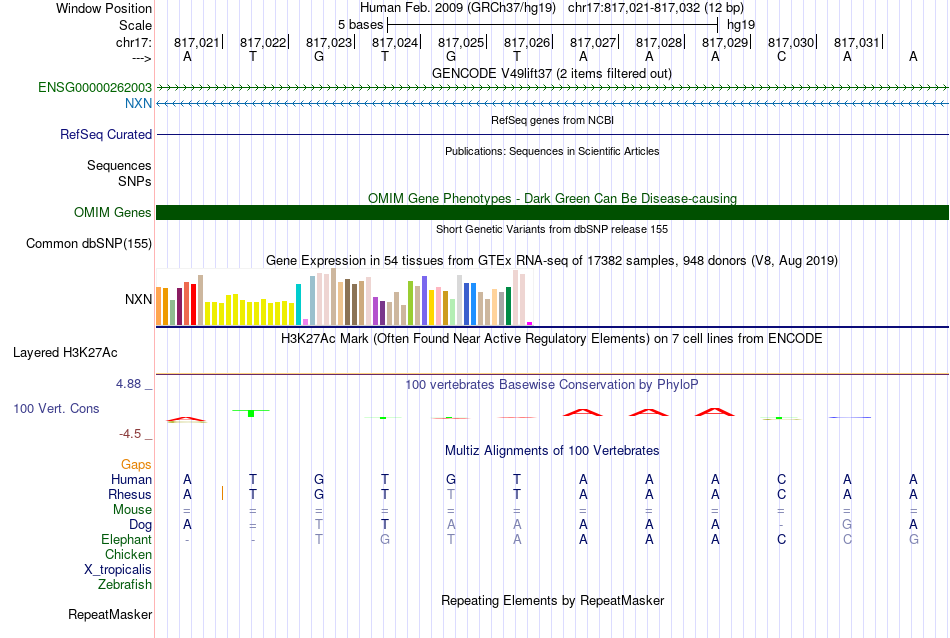The width and height of the screenshot is (950, 638).
Task: Click the Rhesus species label
Action: pos(130,494)
